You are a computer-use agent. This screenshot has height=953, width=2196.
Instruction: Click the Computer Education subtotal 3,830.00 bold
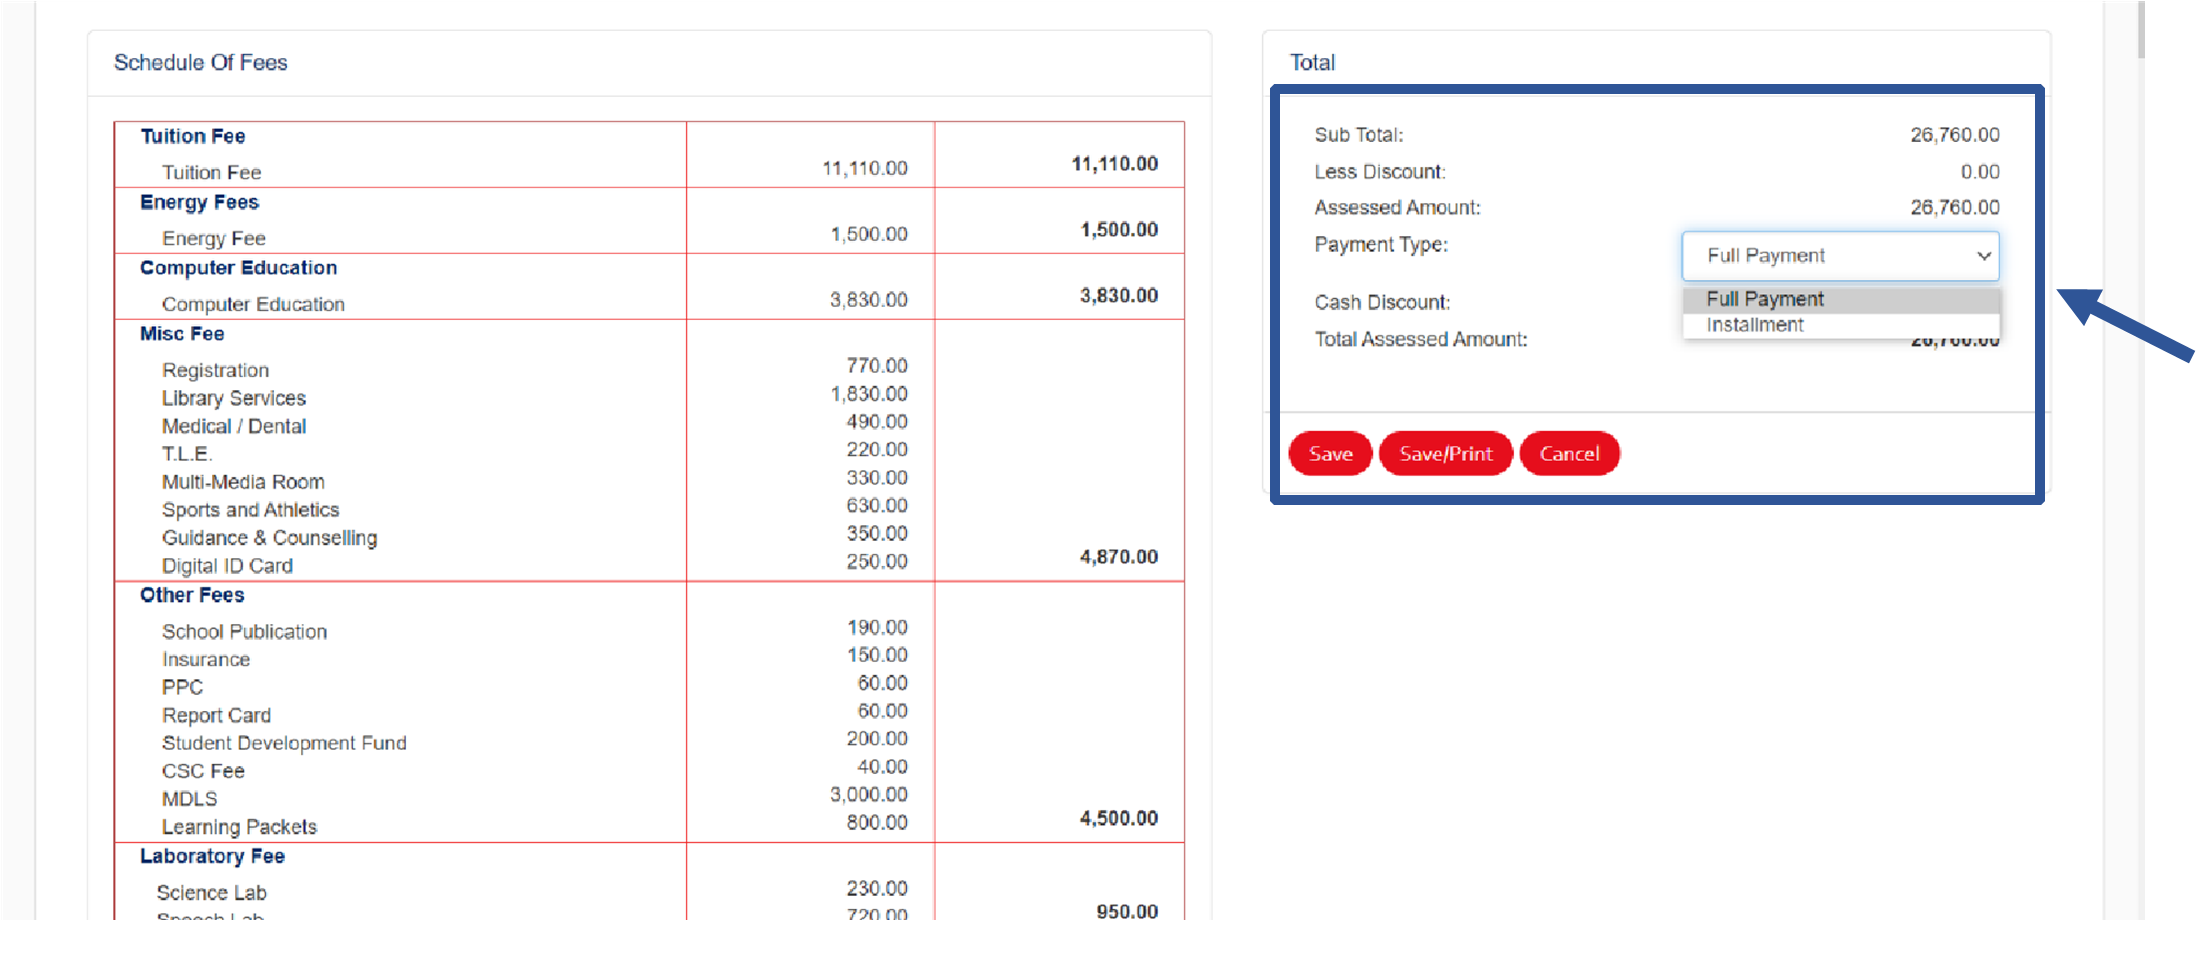(x=1118, y=296)
